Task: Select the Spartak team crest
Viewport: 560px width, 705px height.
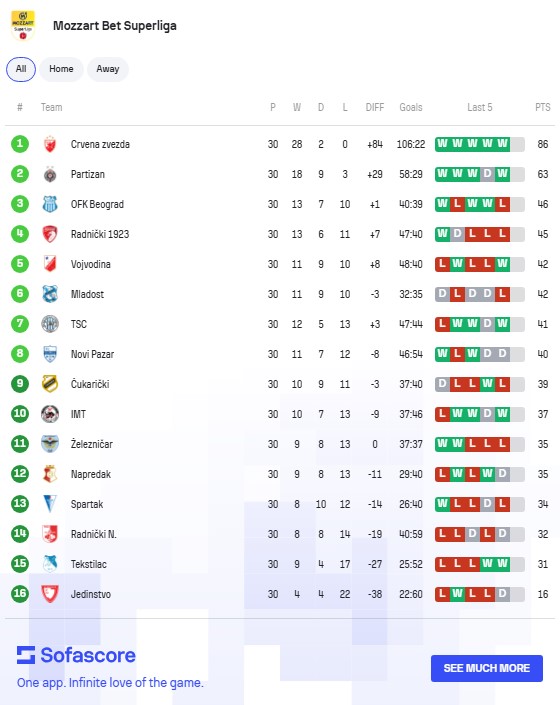Action: pos(50,504)
